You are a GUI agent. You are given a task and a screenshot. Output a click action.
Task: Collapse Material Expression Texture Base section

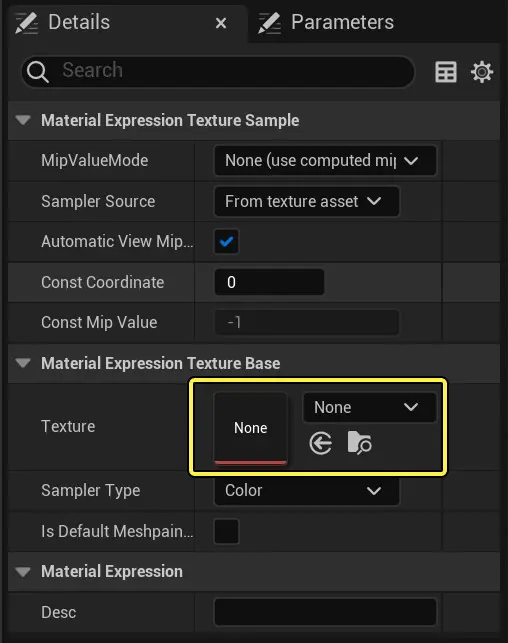[x=23, y=363]
